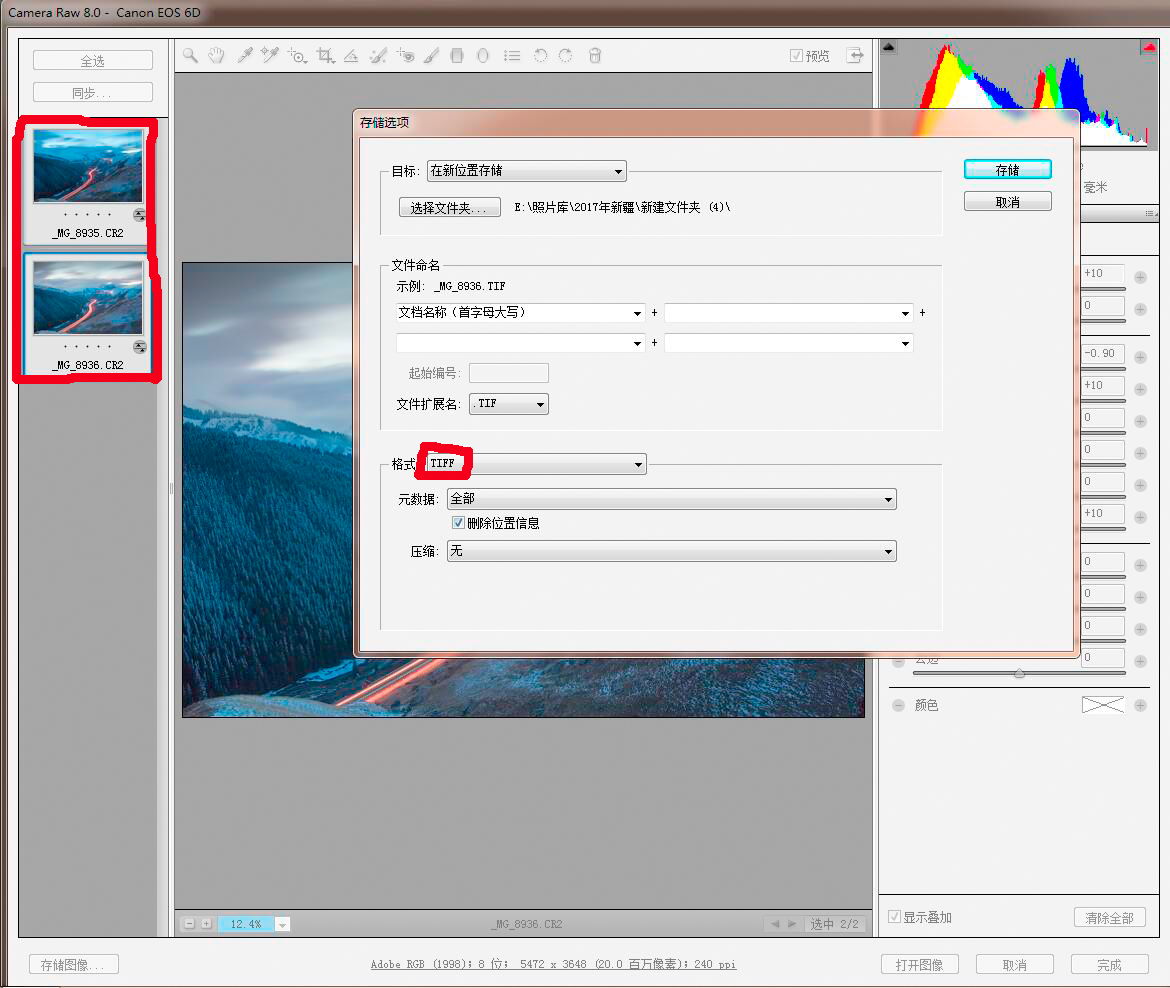Click the 同步... synchronize button

coord(93,93)
